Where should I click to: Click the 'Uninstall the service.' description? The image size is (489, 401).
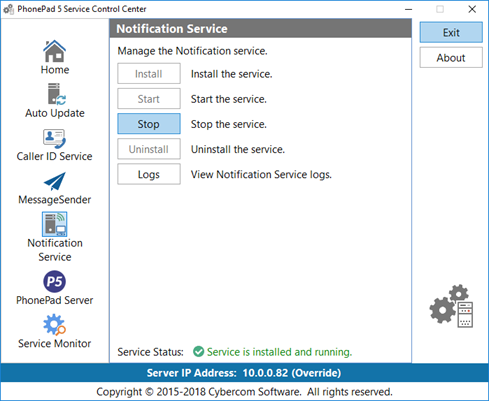click(x=238, y=149)
